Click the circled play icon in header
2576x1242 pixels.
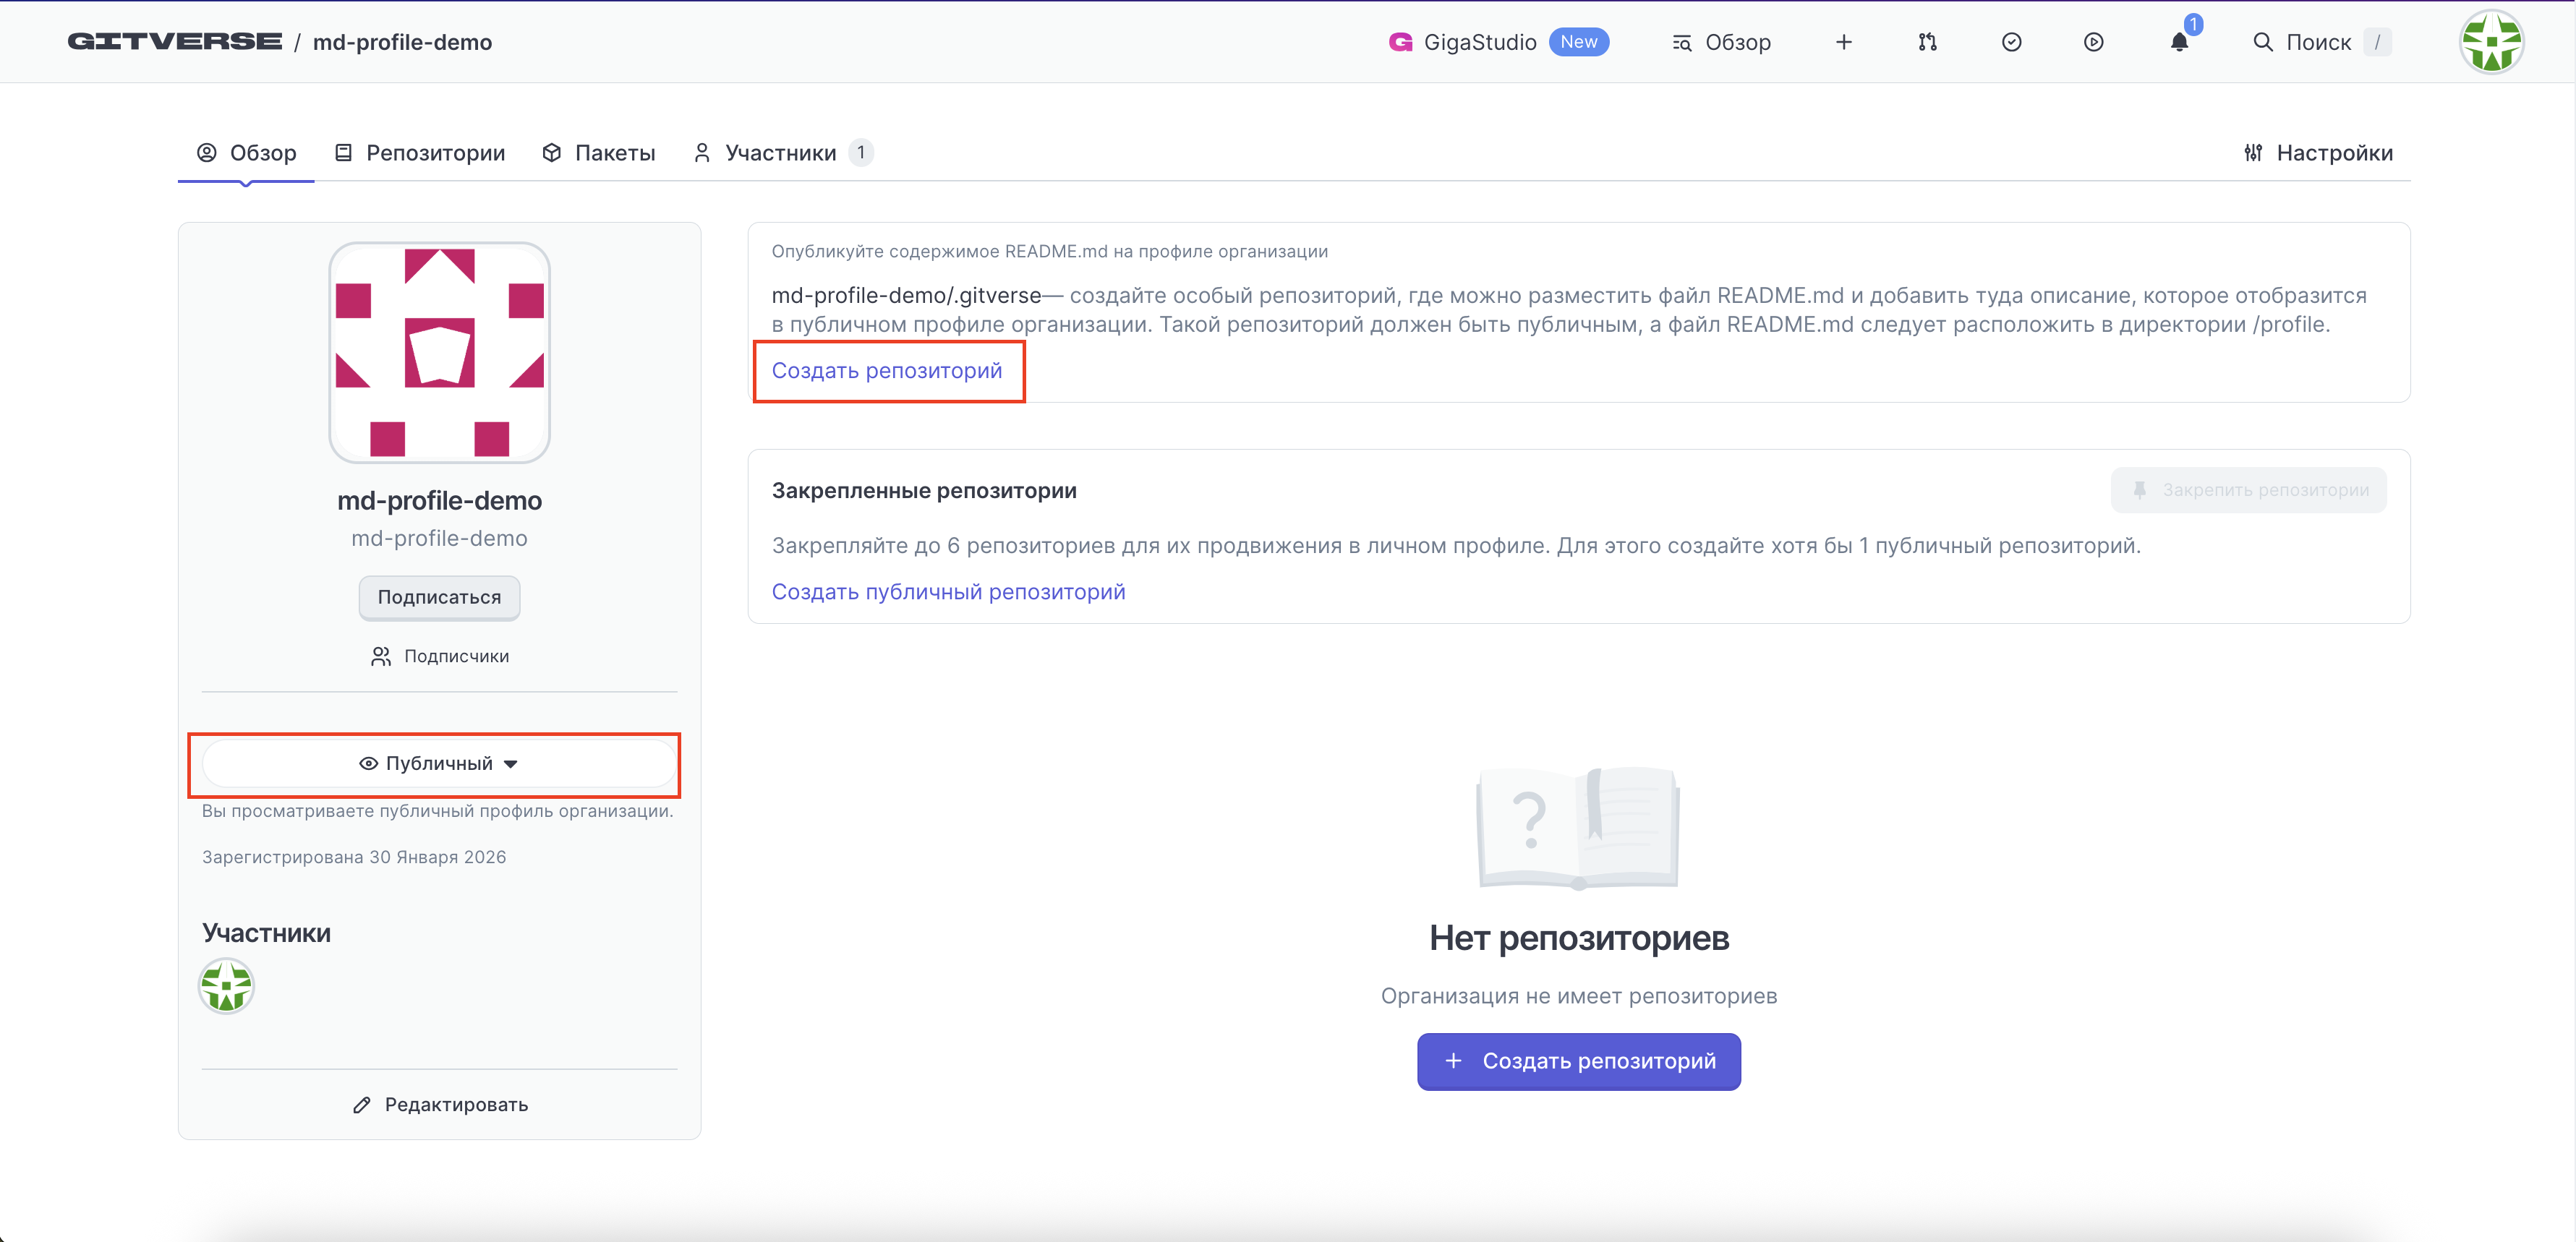[x=2093, y=42]
